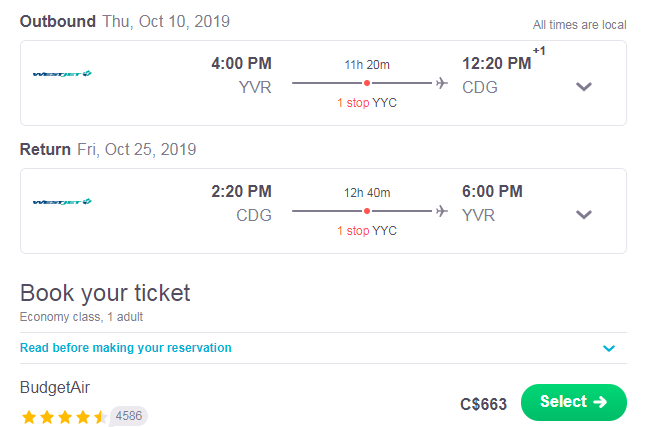Expand return flight details chevron
Screen dimensions: 657x427
584,215
